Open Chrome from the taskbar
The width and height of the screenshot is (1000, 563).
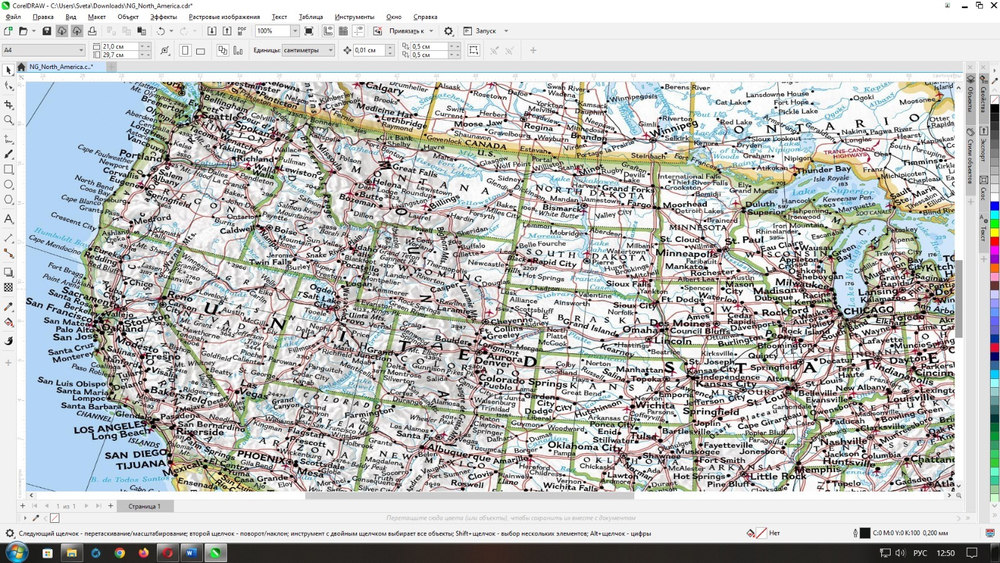(119, 553)
